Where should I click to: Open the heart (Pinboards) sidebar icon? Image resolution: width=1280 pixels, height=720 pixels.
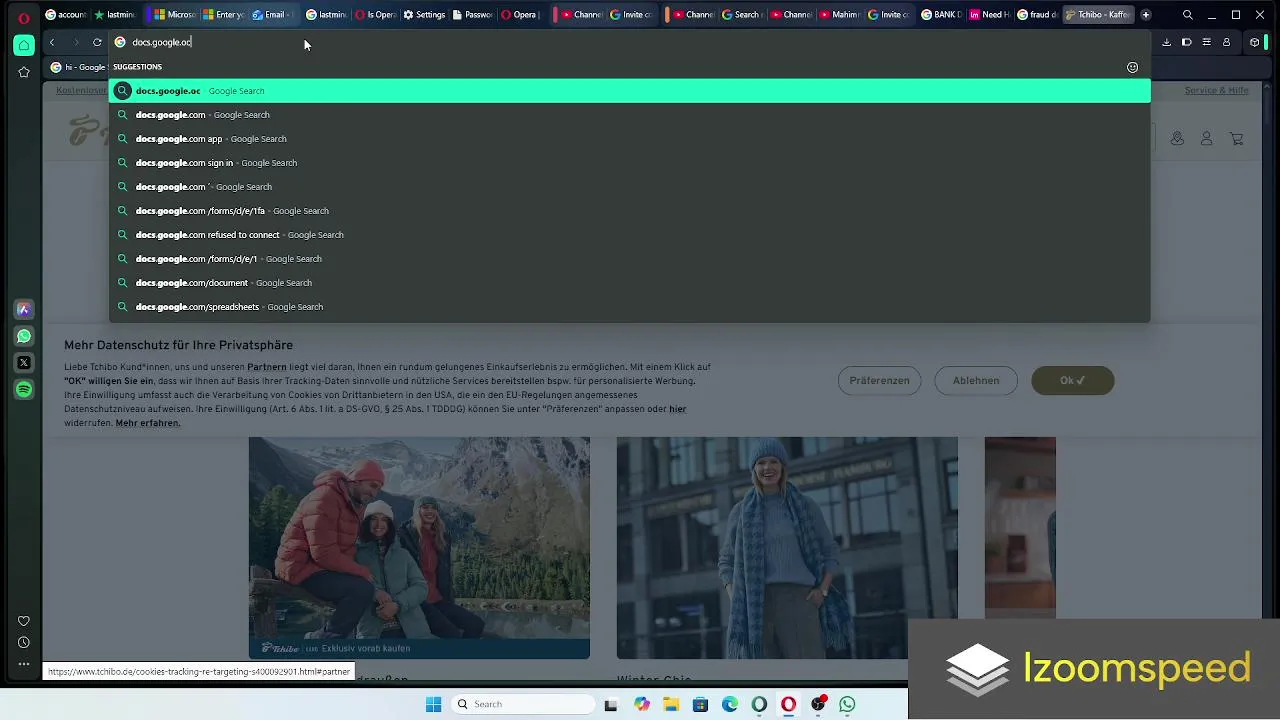(24, 621)
